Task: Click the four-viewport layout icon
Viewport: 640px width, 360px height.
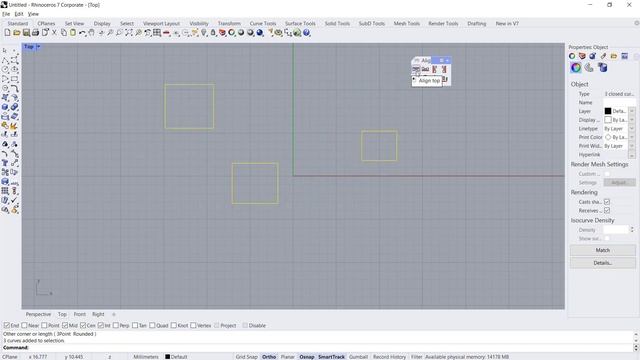Action: 157,33
